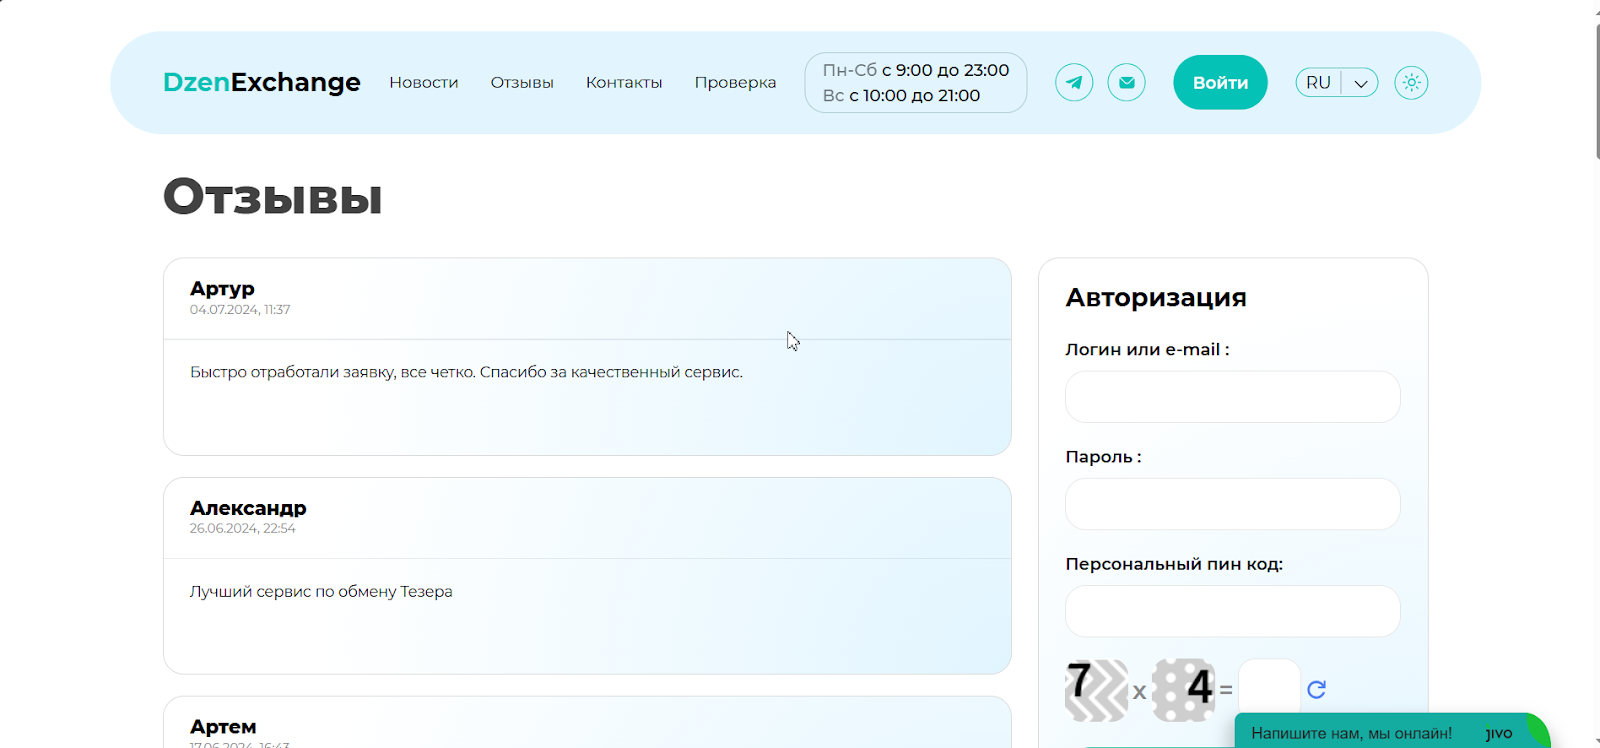Click the Отзывы page heading
The width and height of the screenshot is (1600, 748).
coord(273,197)
